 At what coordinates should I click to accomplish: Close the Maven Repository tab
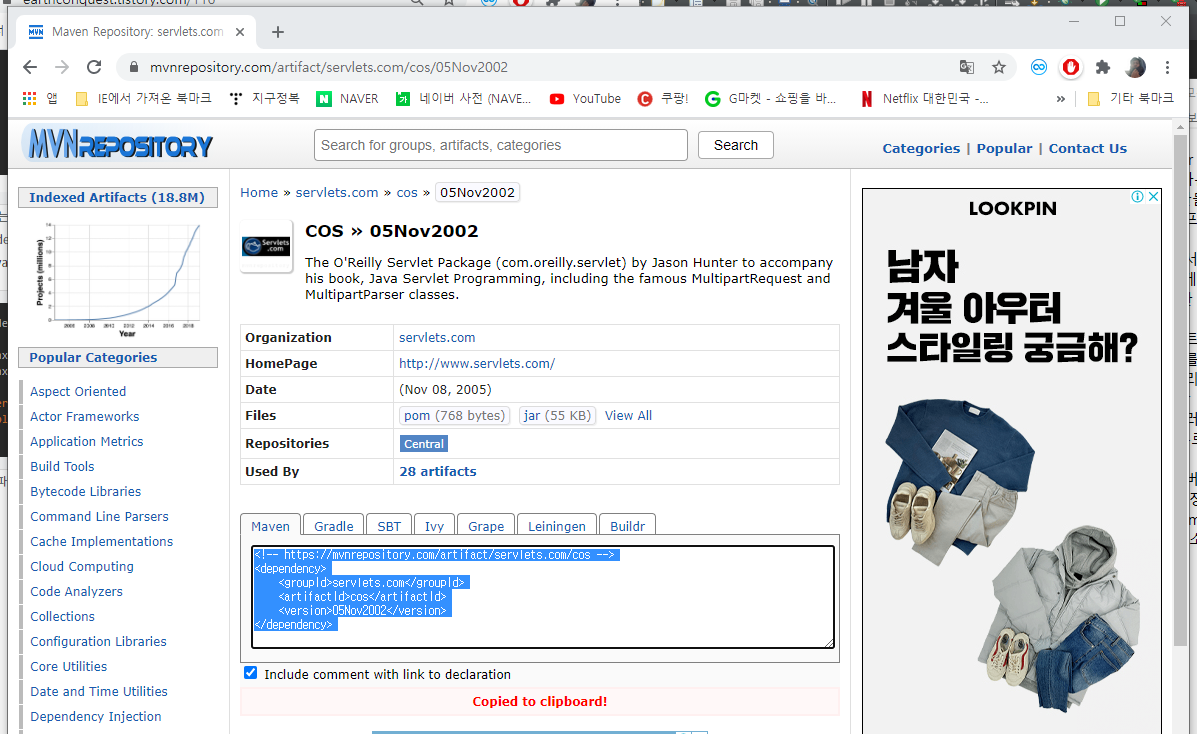[240, 32]
